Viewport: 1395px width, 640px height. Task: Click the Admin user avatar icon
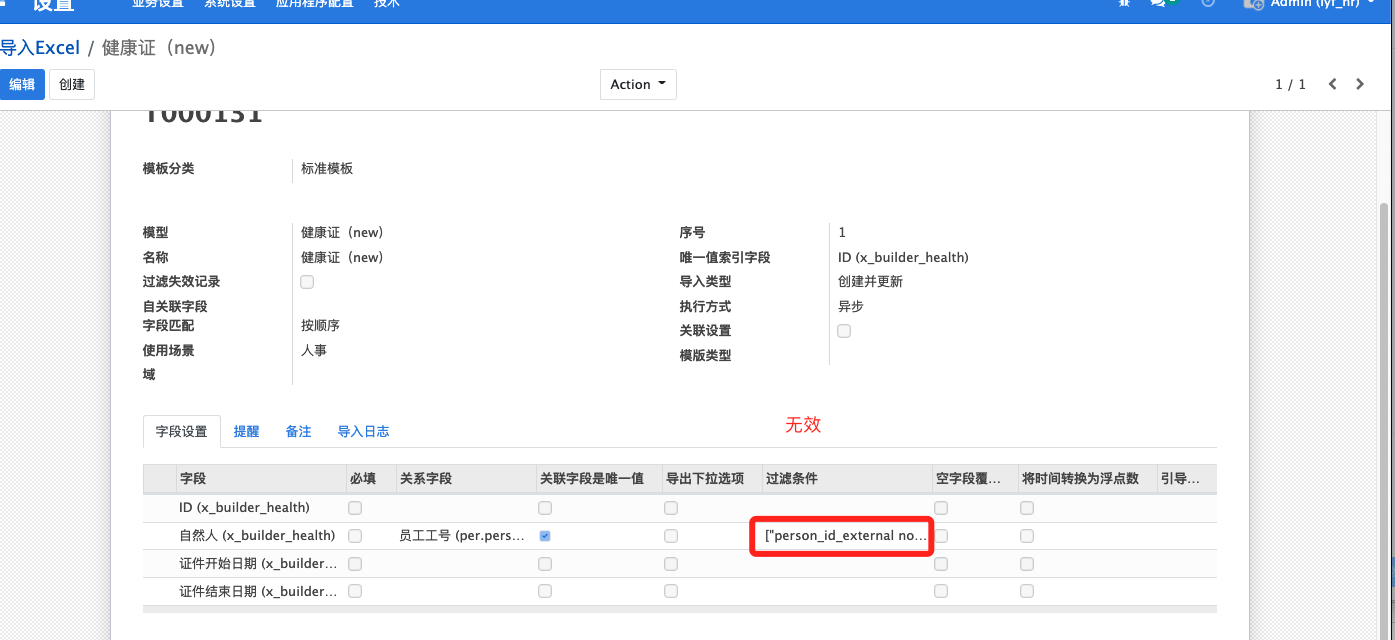click(x=1253, y=4)
